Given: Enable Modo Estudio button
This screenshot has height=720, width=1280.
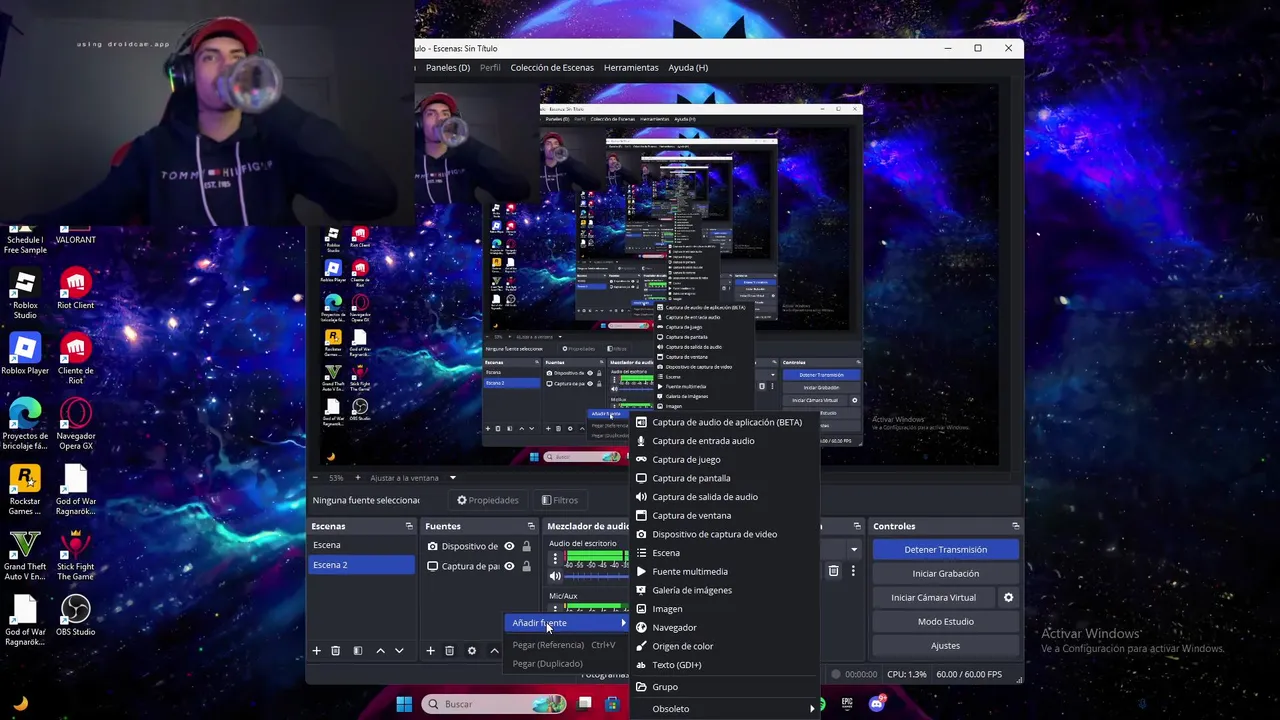Looking at the screenshot, I should point(945,622).
